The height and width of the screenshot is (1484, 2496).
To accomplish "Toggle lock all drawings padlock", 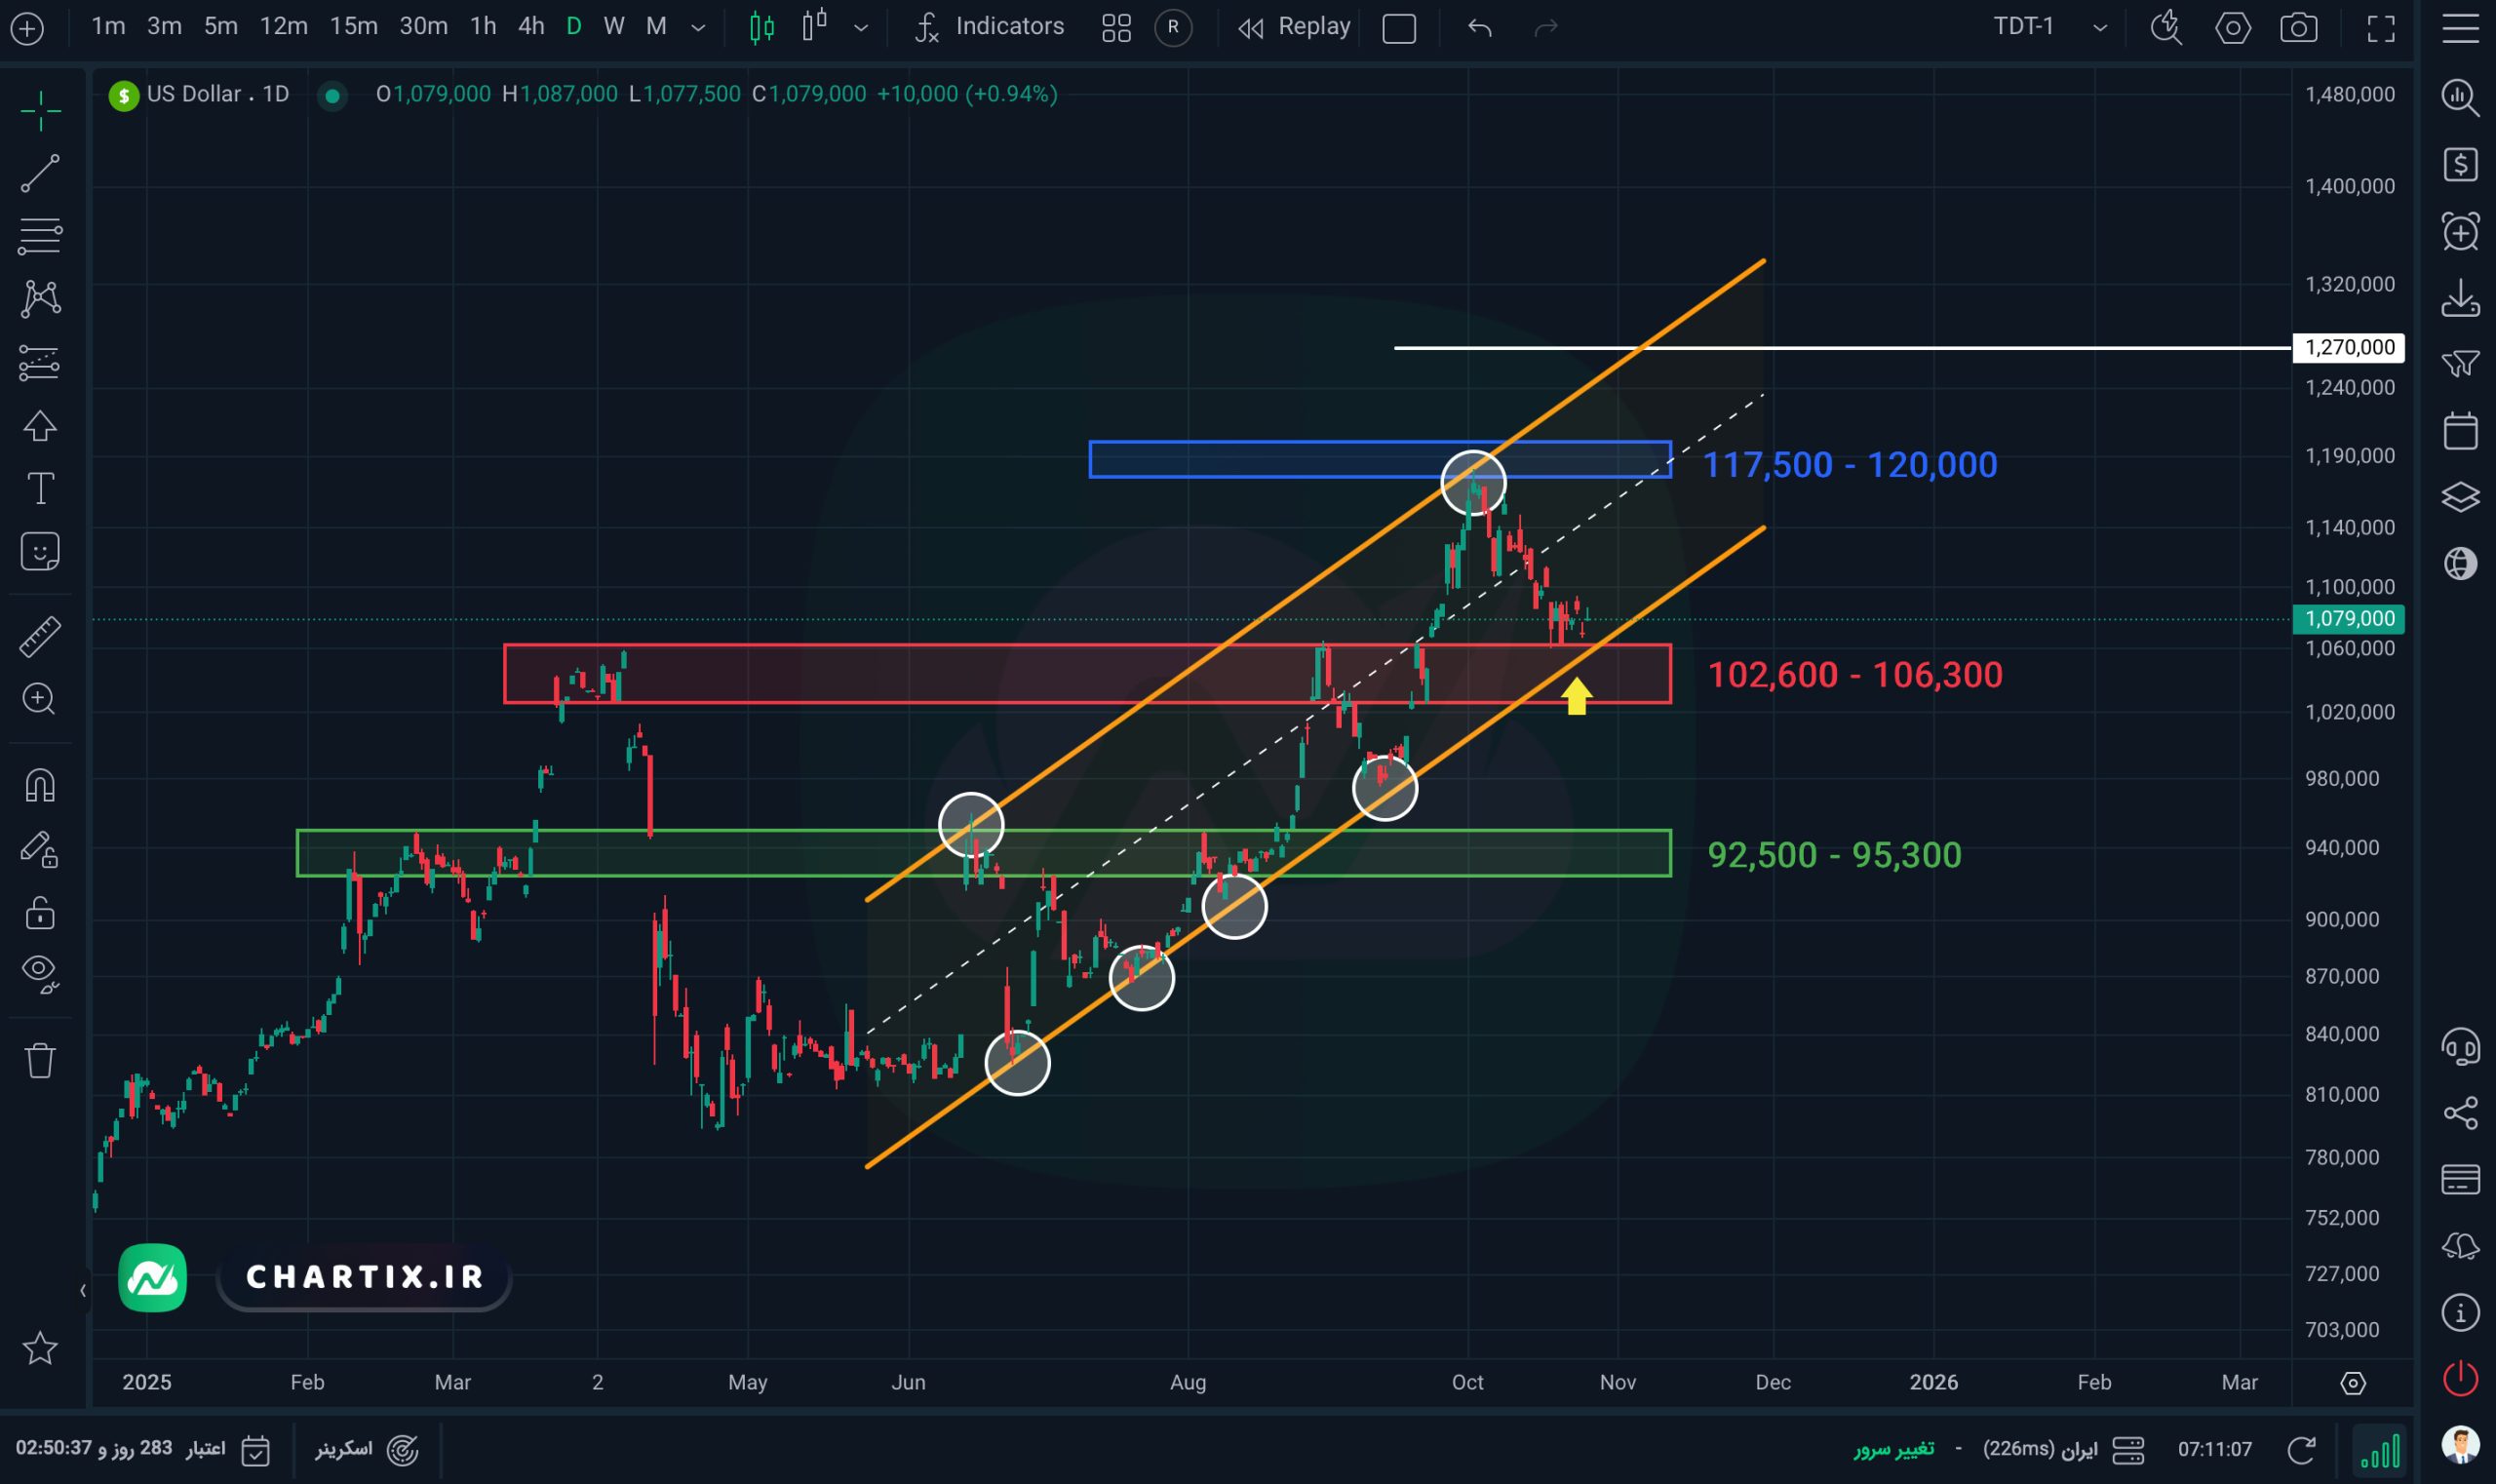I will [x=40, y=913].
